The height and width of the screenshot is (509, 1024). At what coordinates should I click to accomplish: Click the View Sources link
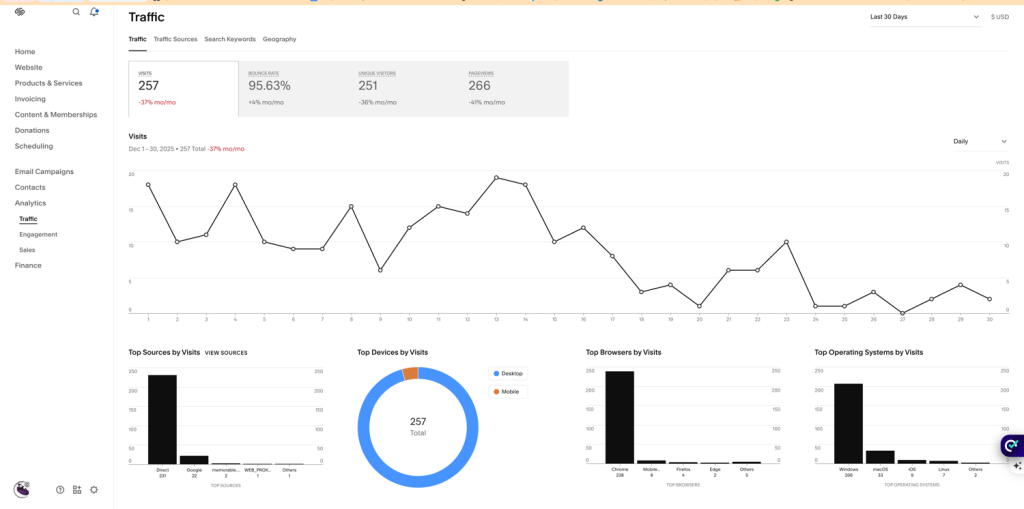(226, 353)
